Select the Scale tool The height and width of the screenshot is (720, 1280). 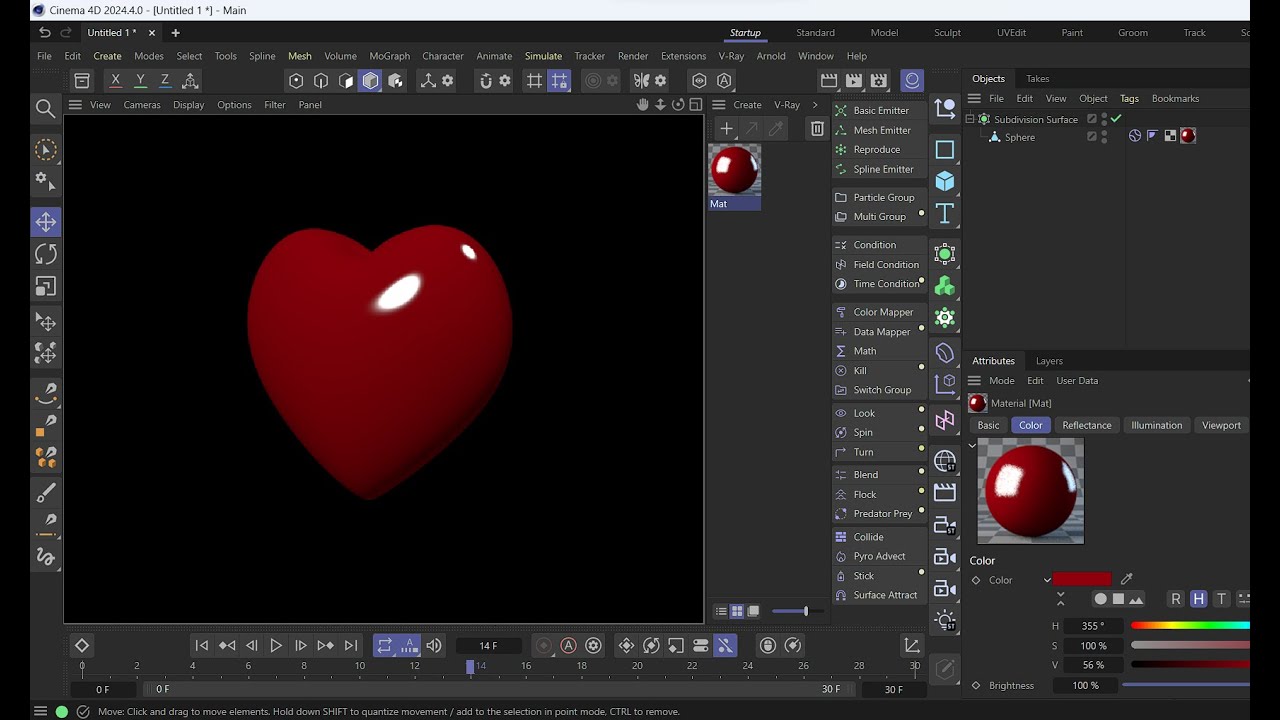click(x=46, y=286)
